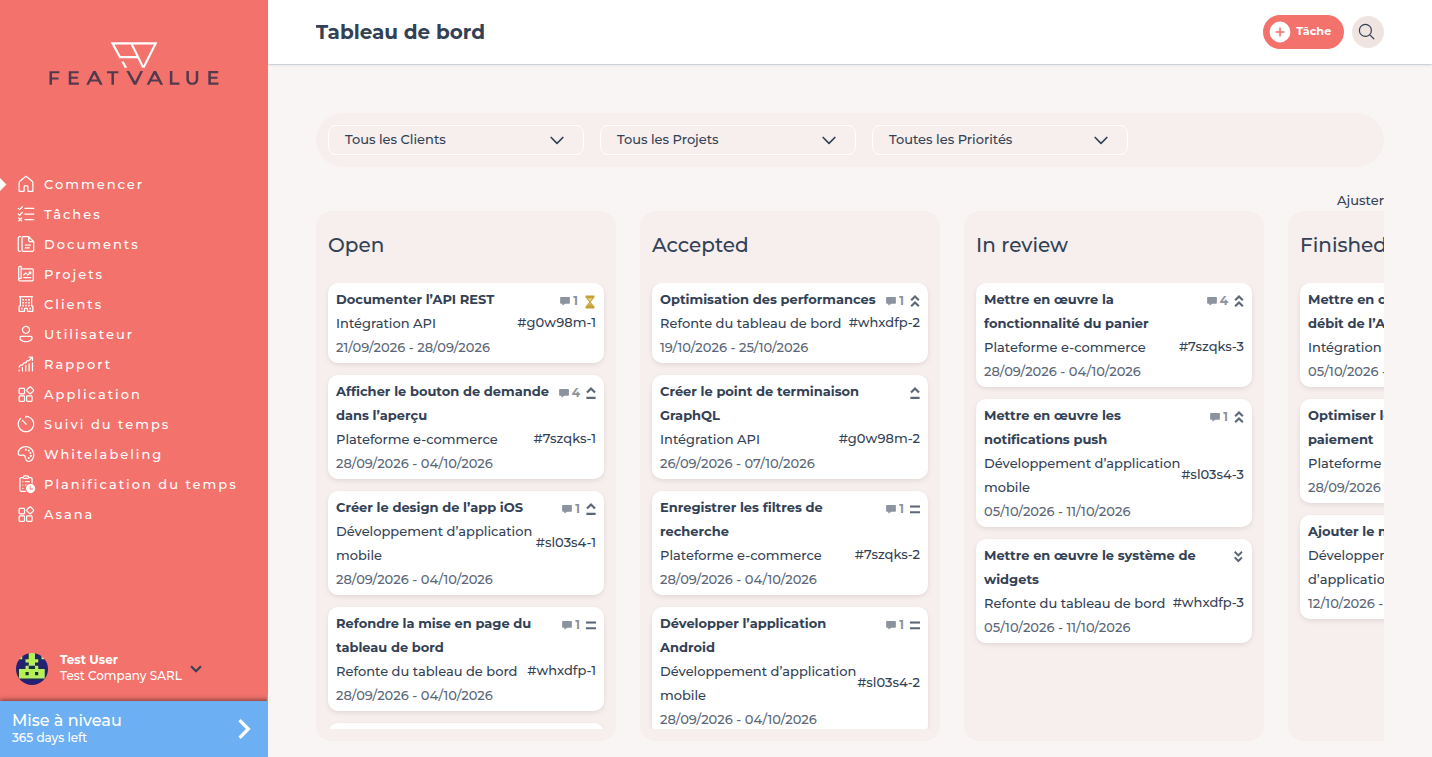Click the Tableau de bord page title
This screenshot has height=757, width=1432.
tap(400, 32)
